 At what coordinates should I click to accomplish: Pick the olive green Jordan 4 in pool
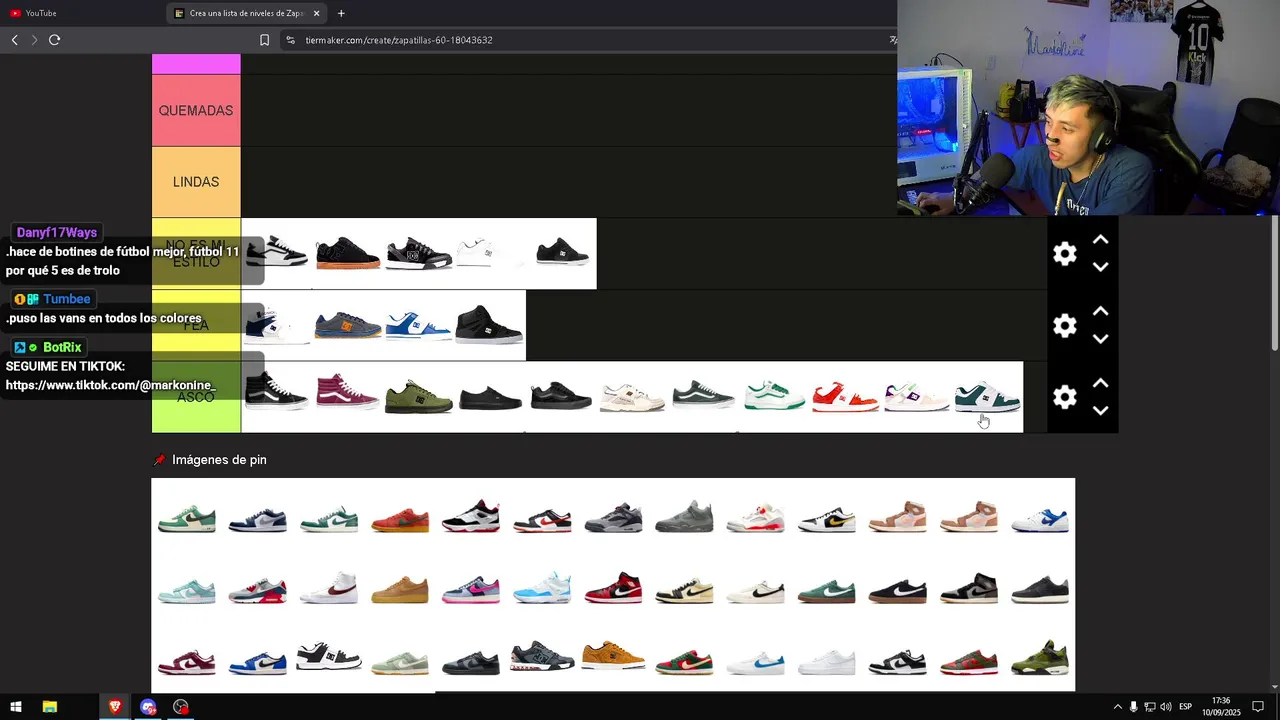pyautogui.click(x=1040, y=658)
